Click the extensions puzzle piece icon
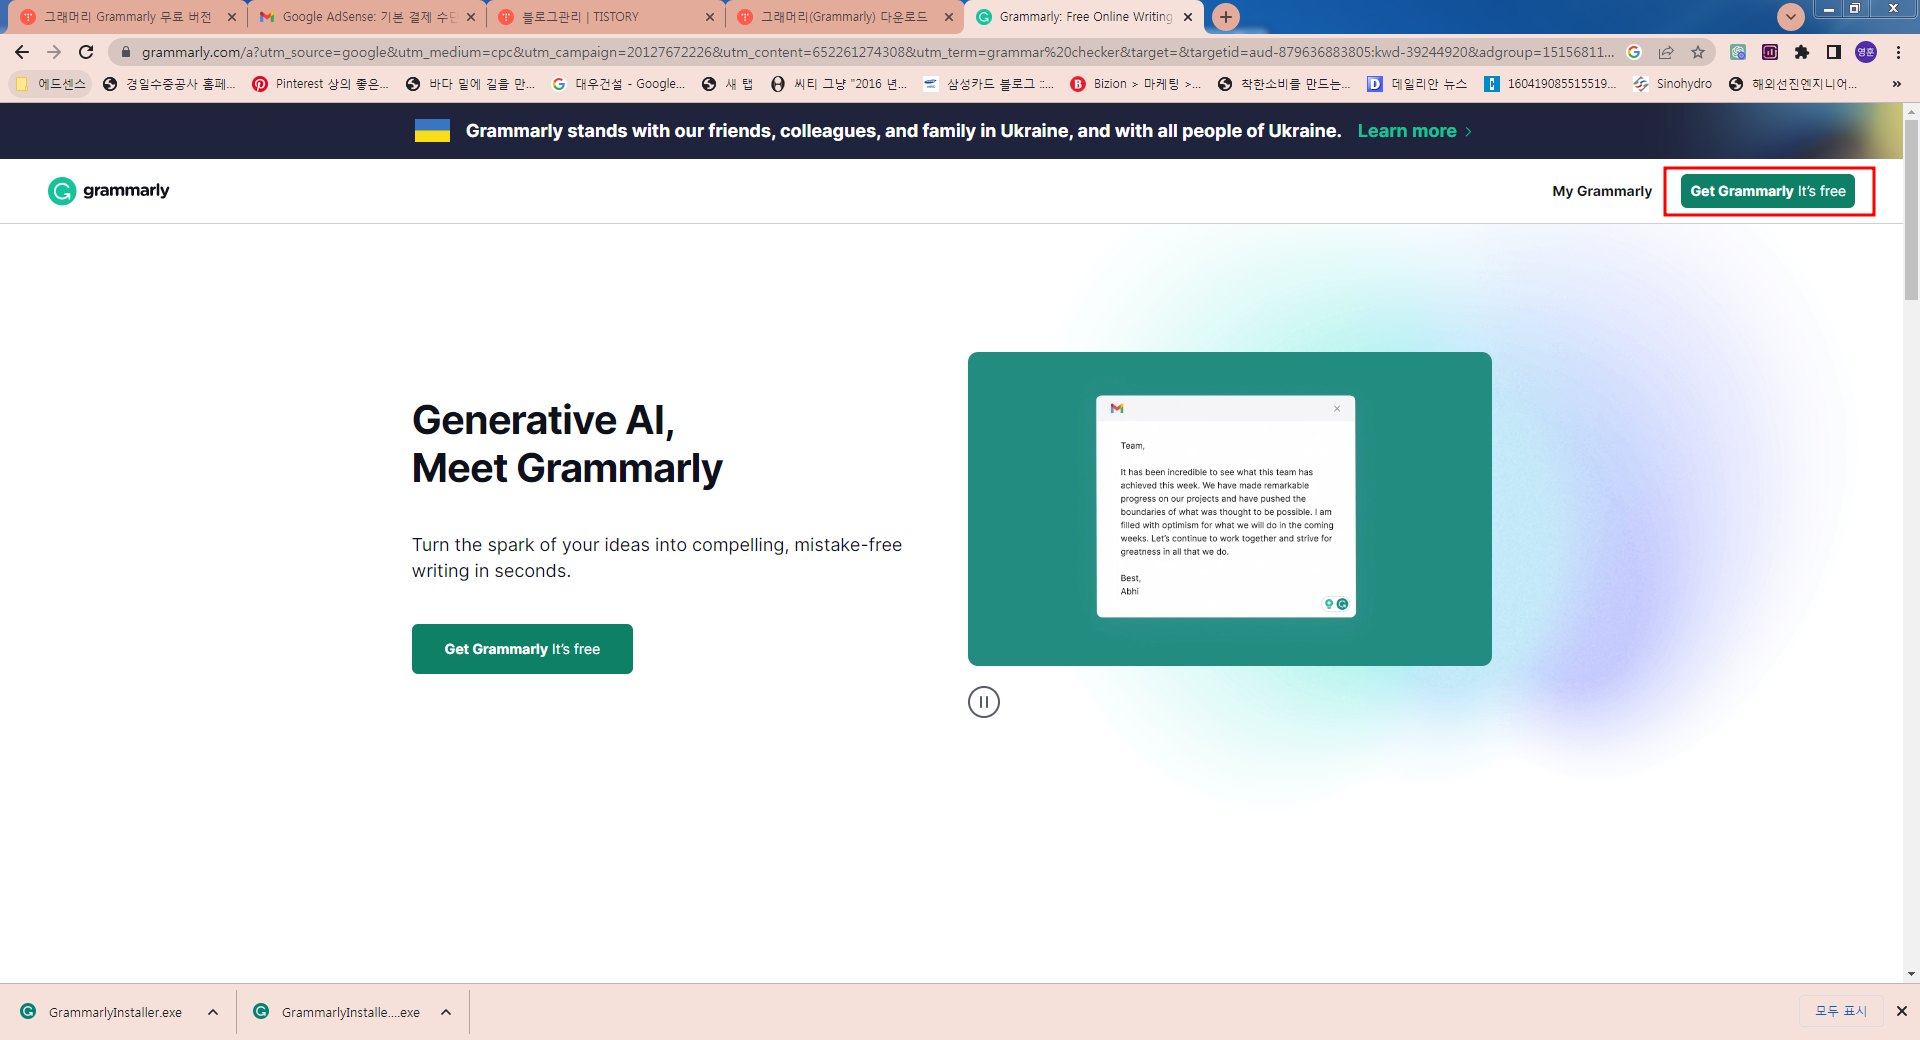This screenshot has width=1920, height=1040. (x=1803, y=52)
